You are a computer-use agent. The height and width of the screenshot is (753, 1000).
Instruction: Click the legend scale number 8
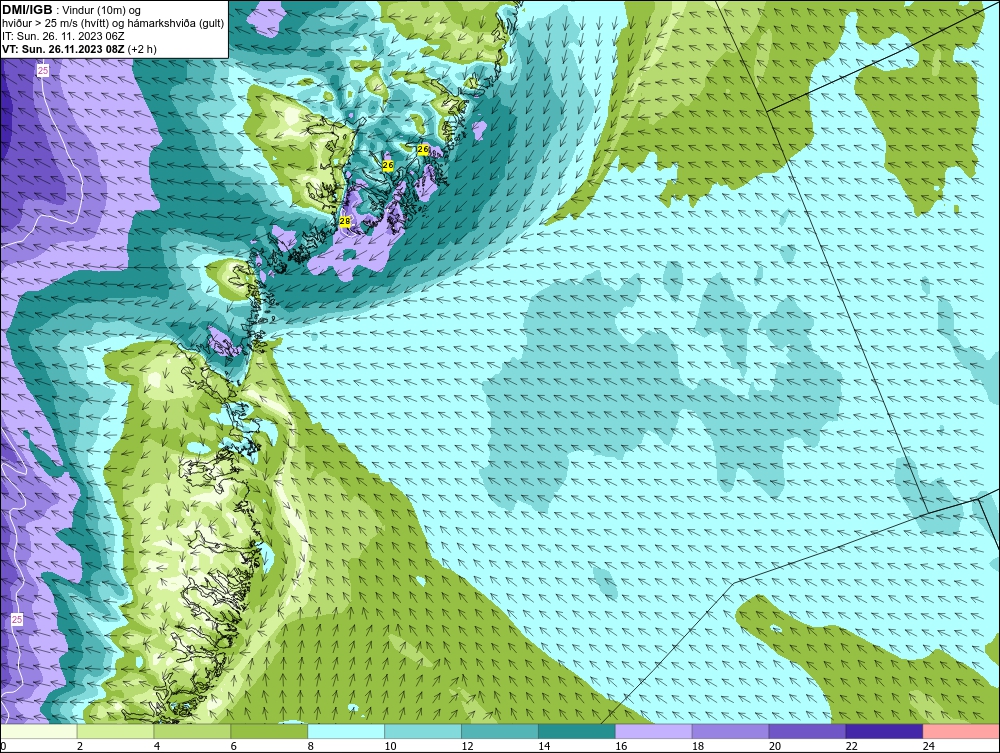coord(311,746)
